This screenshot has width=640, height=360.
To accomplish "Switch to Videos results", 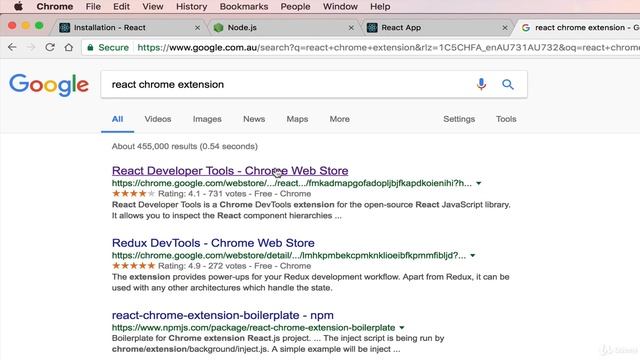I will click(x=158, y=119).
